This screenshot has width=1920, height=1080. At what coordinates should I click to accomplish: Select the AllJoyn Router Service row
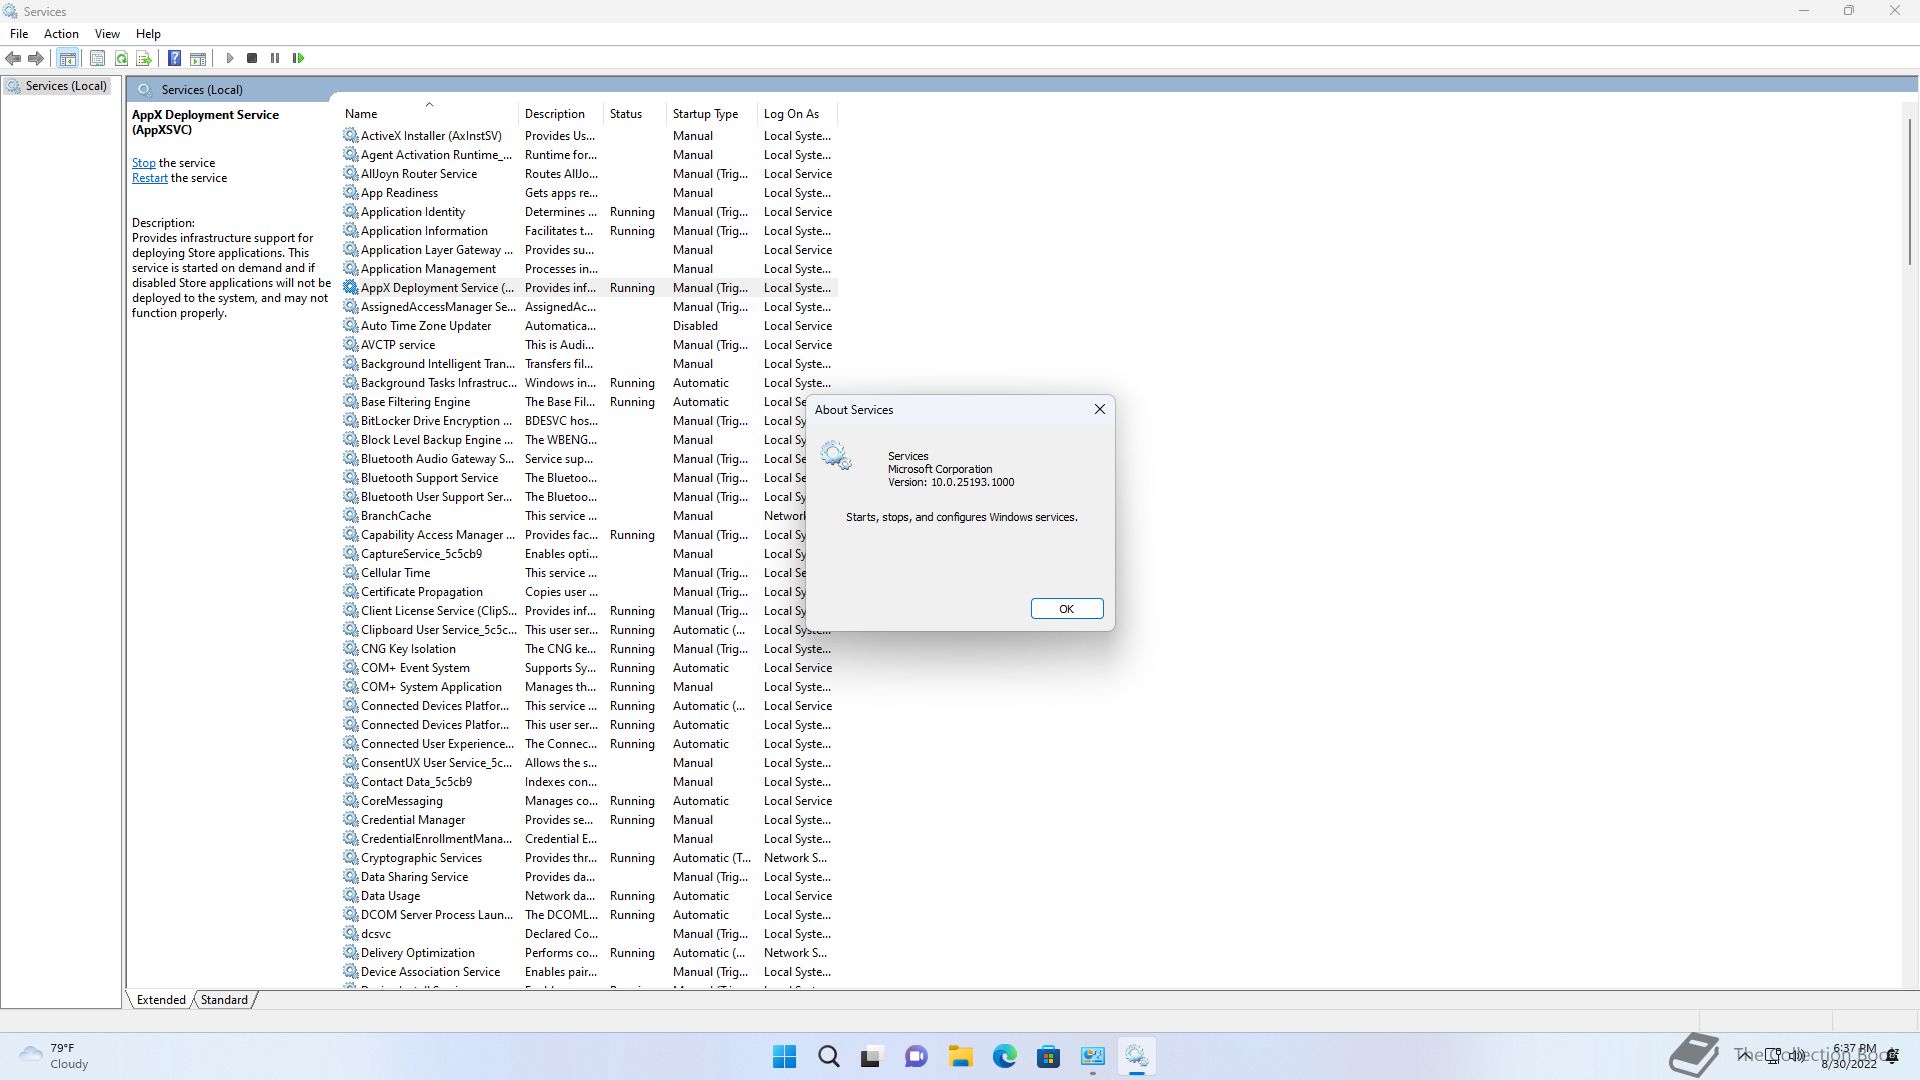coord(589,174)
